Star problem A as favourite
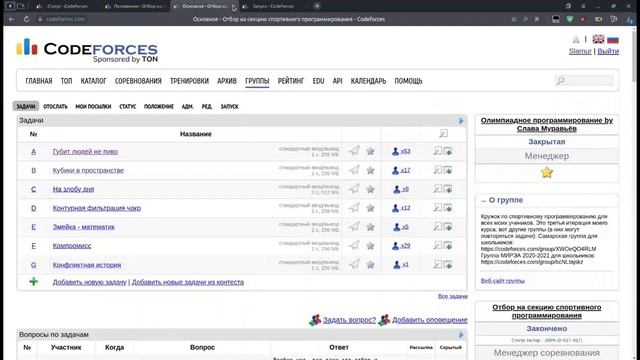Viewport: 640px width, 360px height. pos(370,151)
